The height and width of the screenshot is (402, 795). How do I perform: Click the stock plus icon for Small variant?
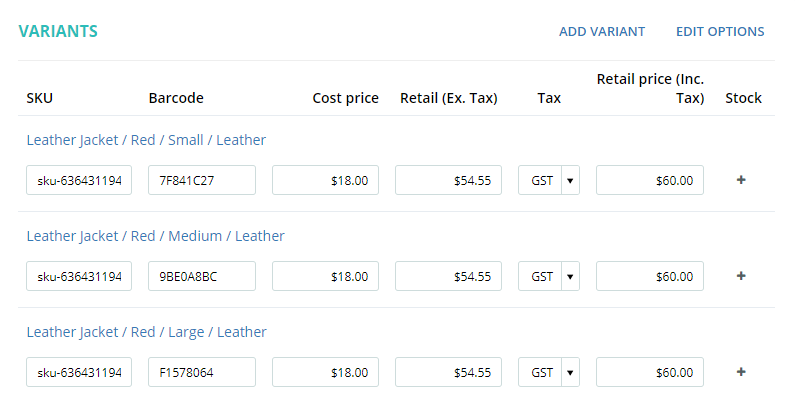pyautogui.click(x=741, y=180)
